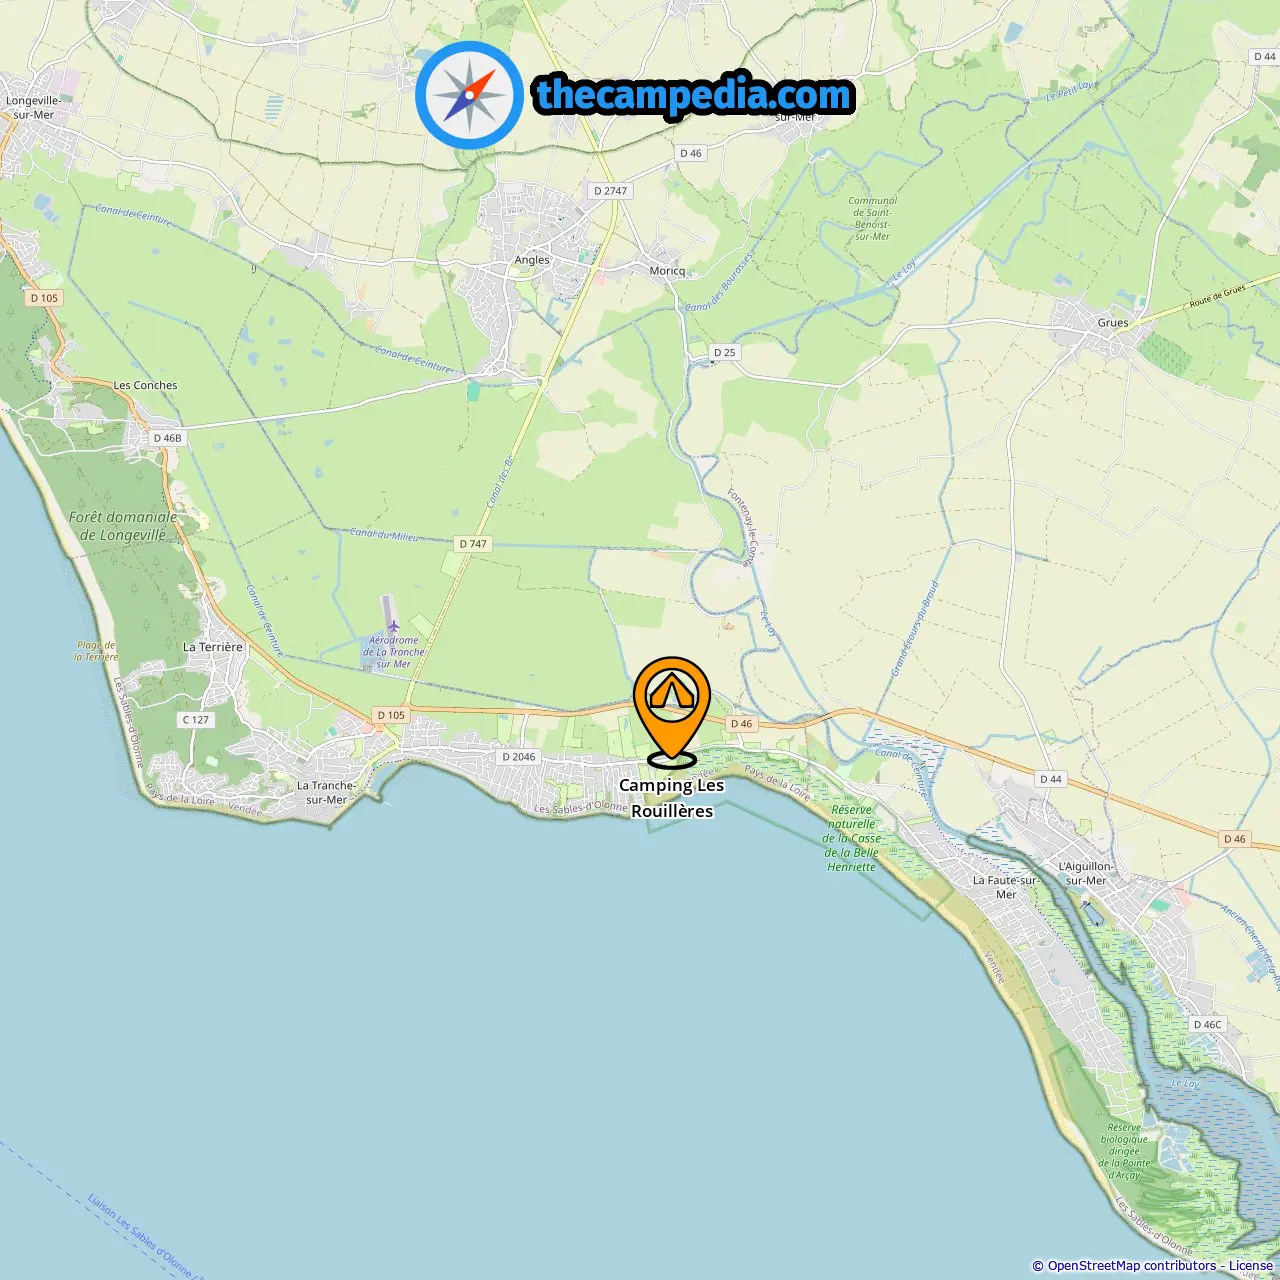Click the D 2046 road shield
Image resolution: width=1280 pixels, height=1280 pixels.
pyautogui.click(x=519, y=757)
